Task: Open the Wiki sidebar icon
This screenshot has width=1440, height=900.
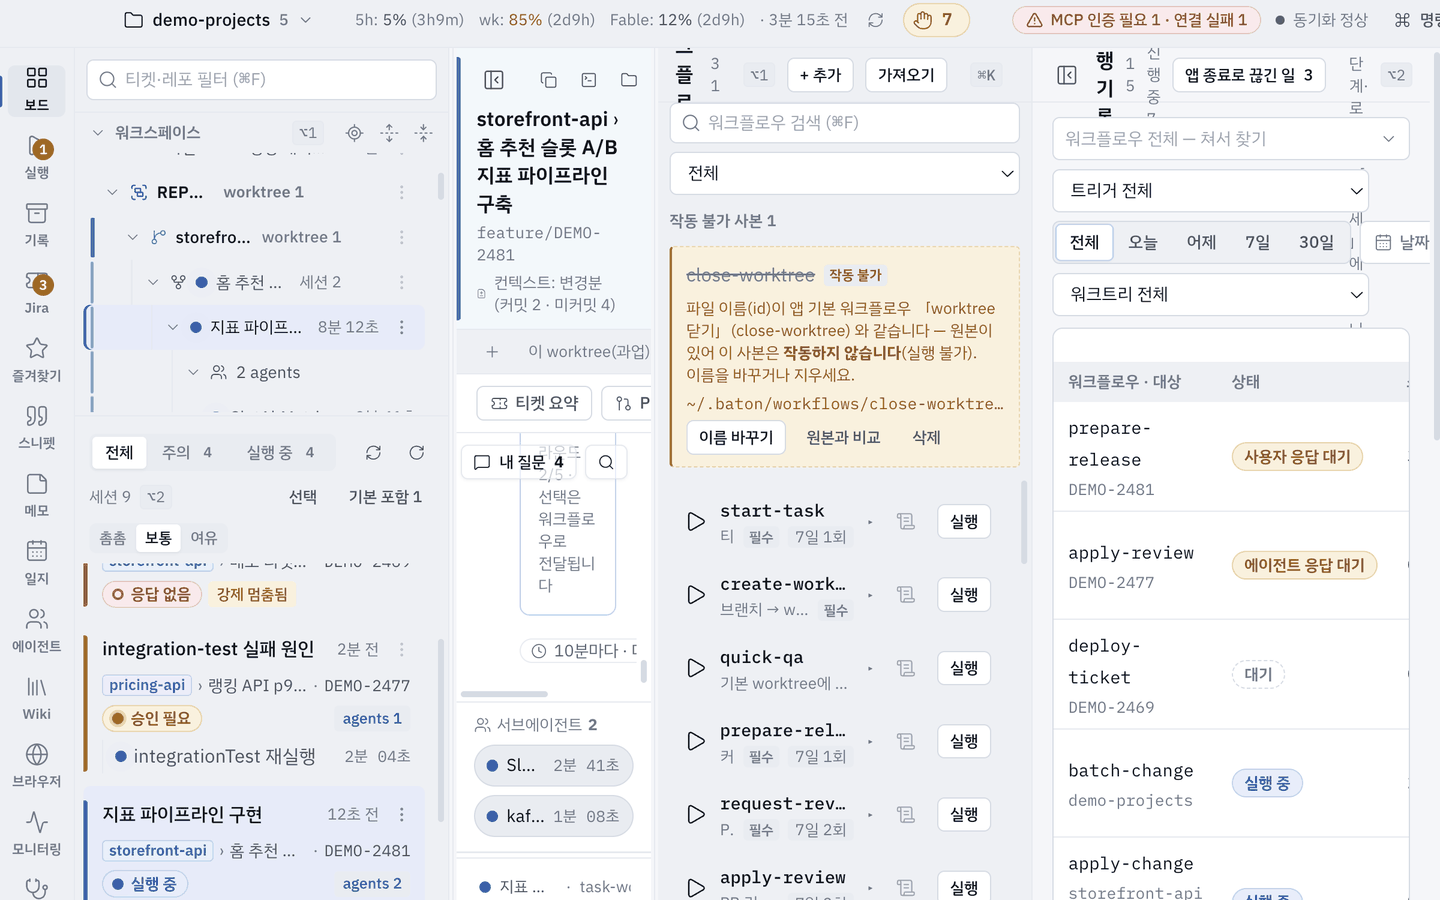Action: click(37, 699)
